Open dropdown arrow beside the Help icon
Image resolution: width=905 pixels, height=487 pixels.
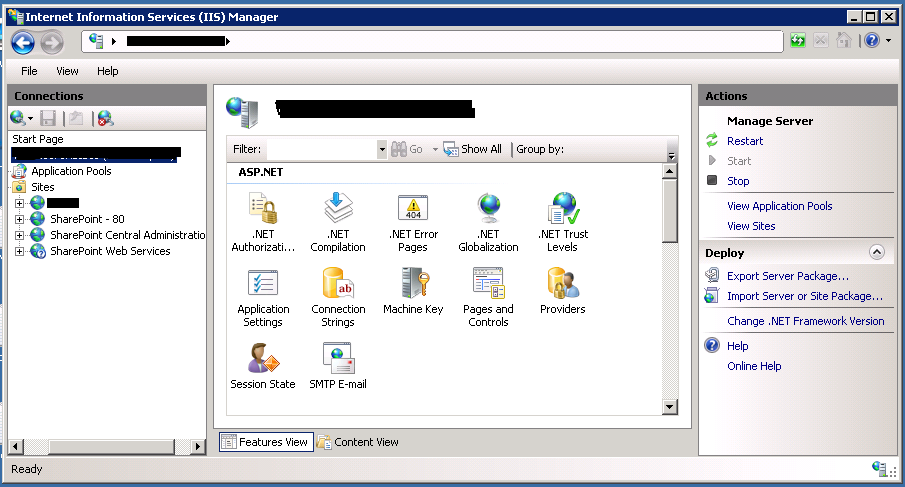click(888, 40)
